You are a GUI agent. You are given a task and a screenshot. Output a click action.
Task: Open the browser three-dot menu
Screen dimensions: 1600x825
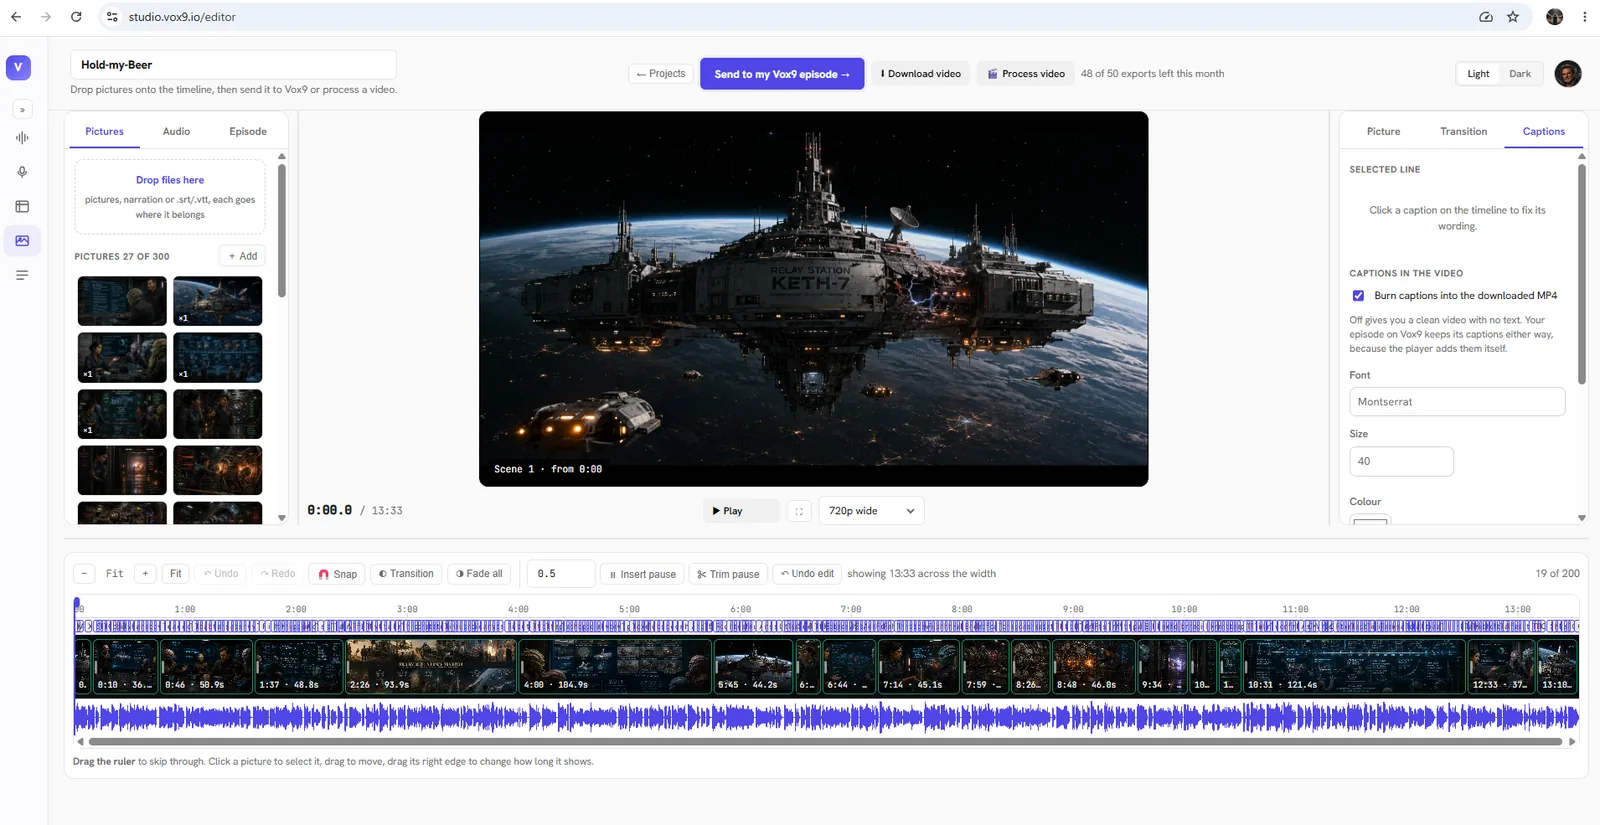1585,17
